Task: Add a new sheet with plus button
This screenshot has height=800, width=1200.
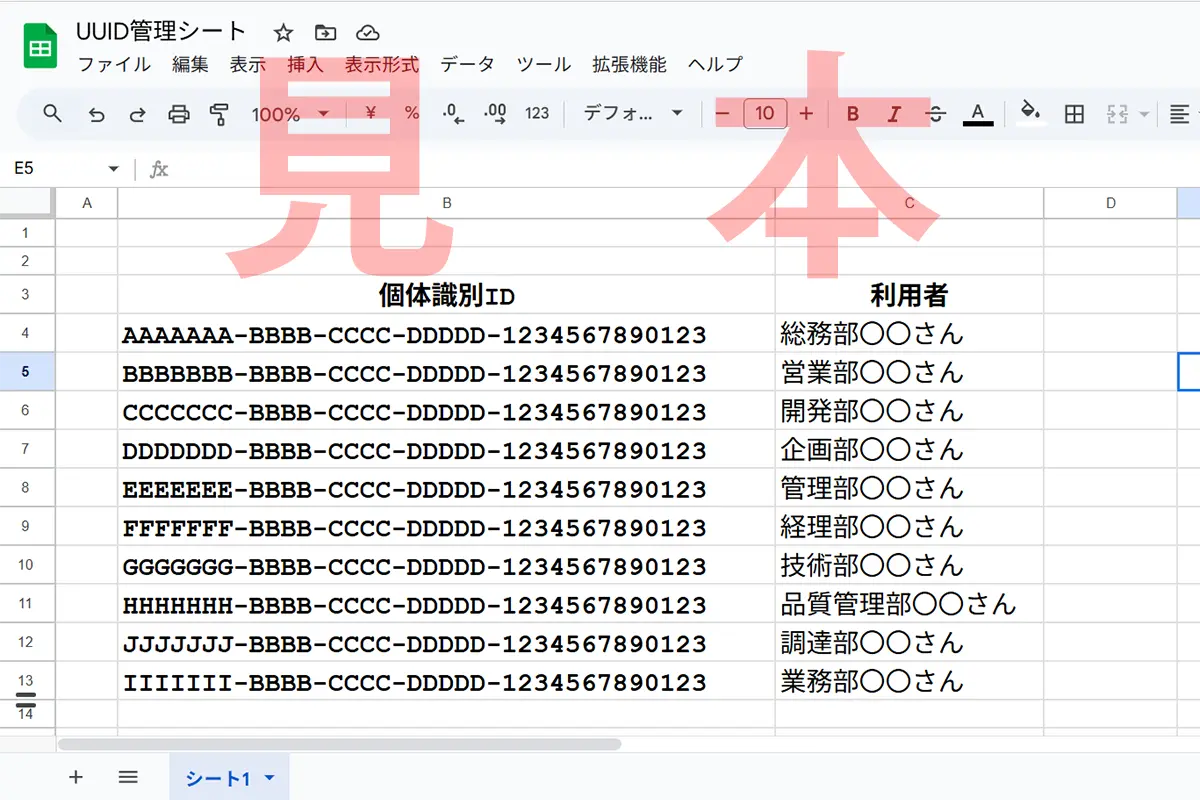Action: pos(76,777)
